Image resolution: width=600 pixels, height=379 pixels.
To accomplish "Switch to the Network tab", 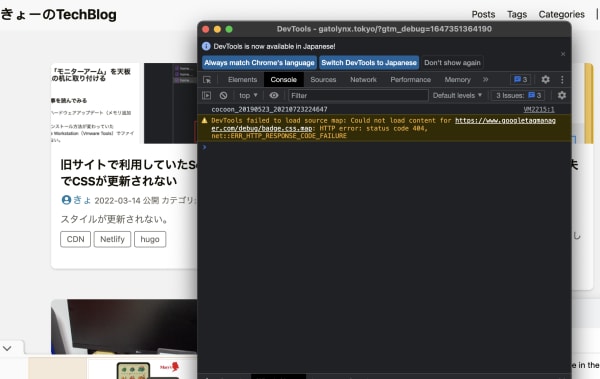I will click(363, 80).
